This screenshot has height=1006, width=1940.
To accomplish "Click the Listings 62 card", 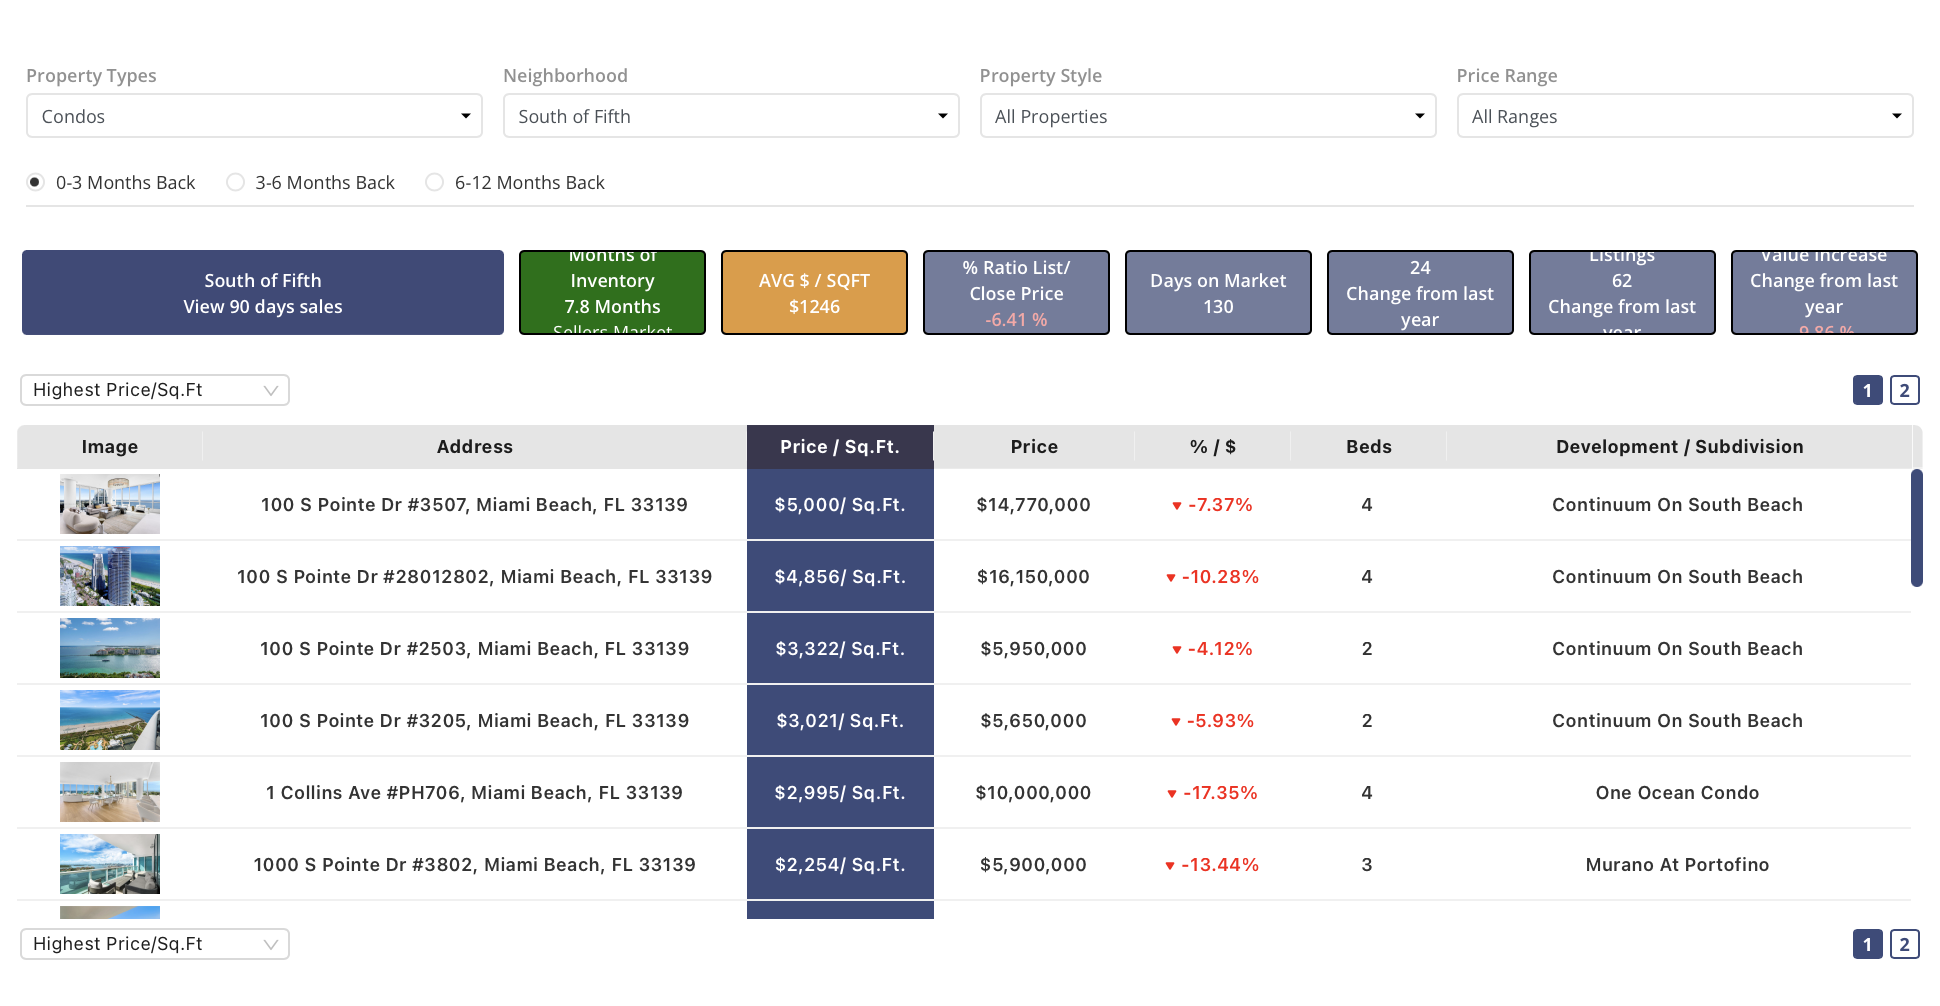I will (x=1622, y=293).
